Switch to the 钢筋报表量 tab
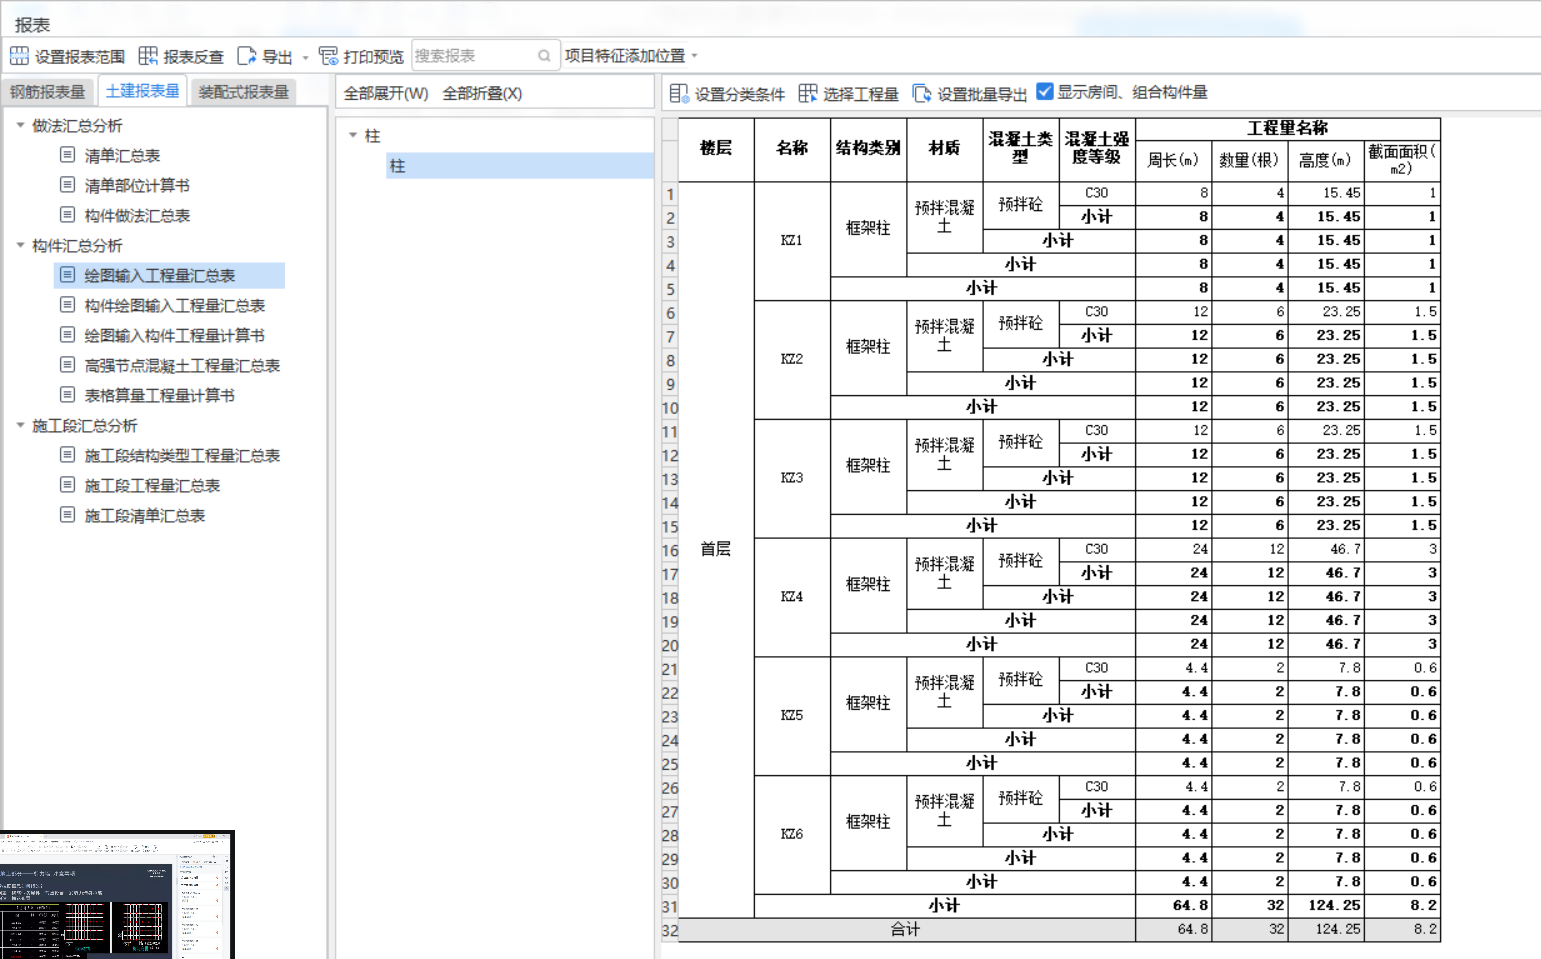Screen dimensions: 1541x959 click(x=47, y=92)
